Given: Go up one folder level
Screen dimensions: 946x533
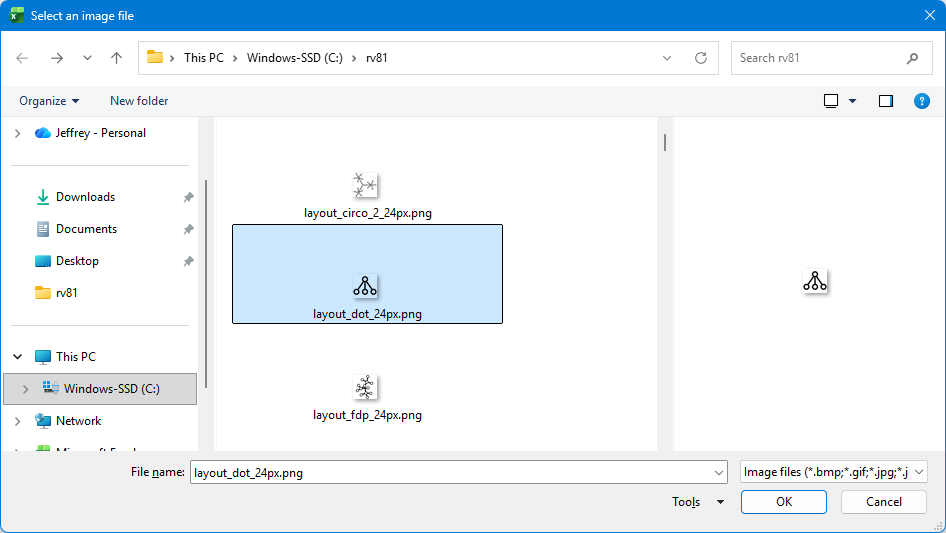Looking at the screenshot, I should (x=116, y=58).
